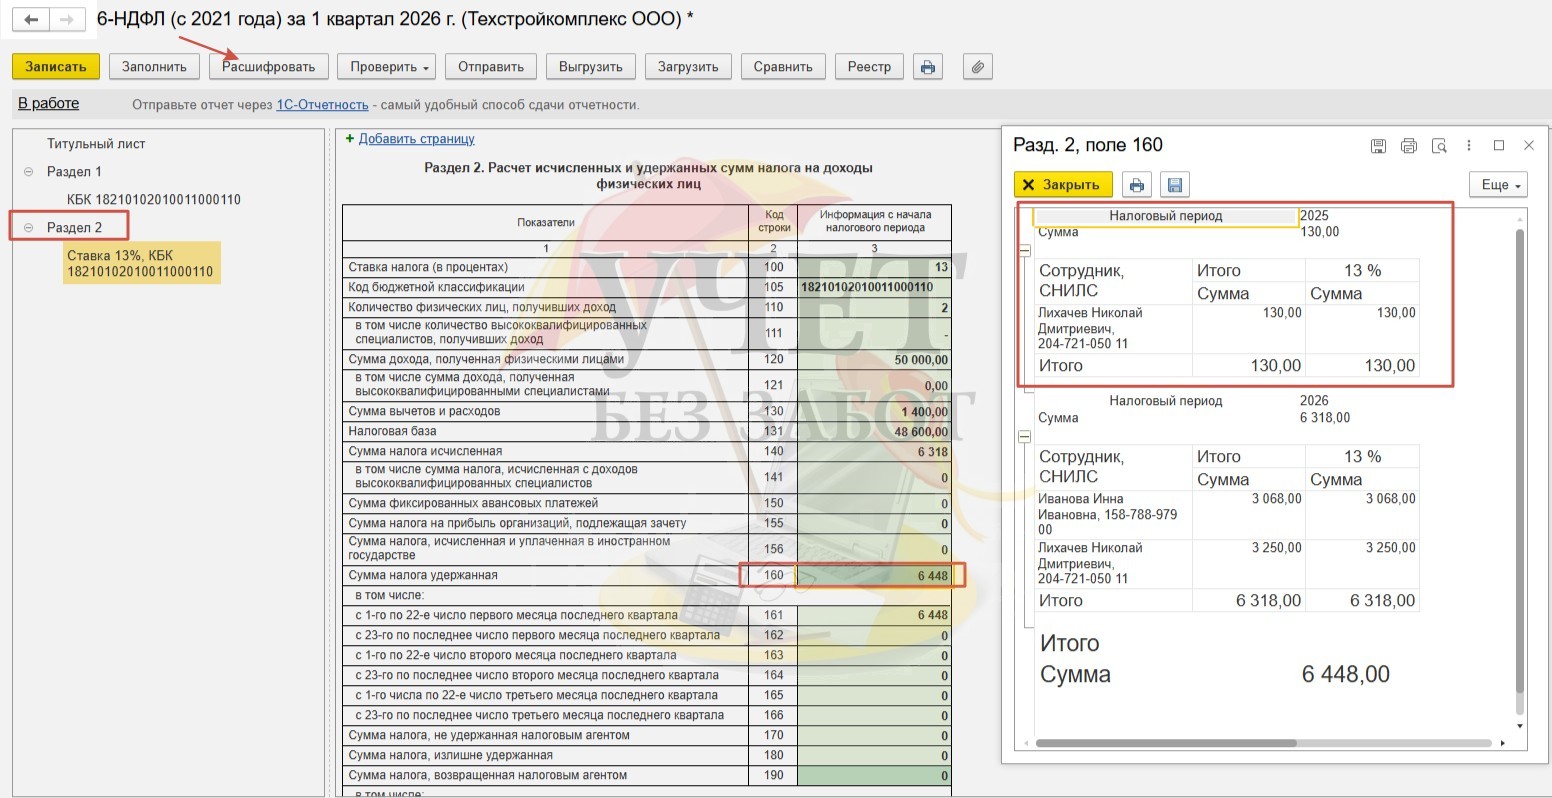Click the save icon in popup title bar
The image size is (1552, 798).
[x=1378, y=146]
